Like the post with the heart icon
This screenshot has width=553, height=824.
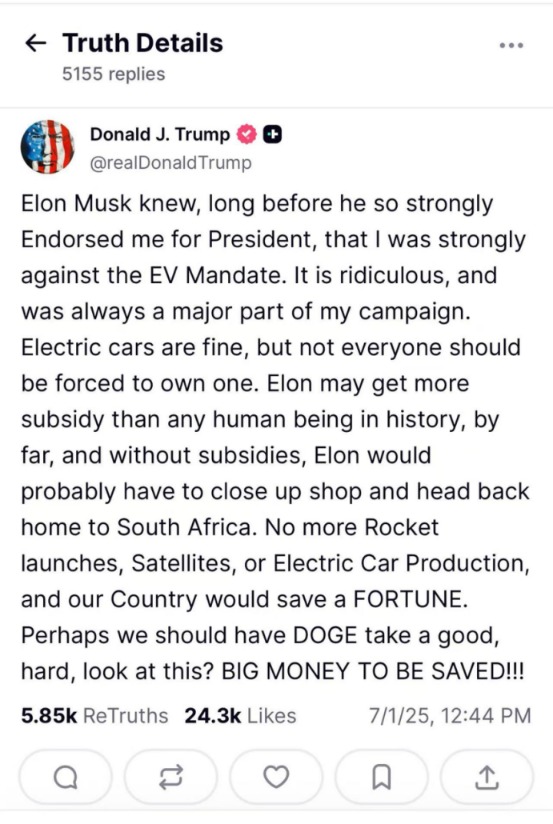click(x=276, y=777)
